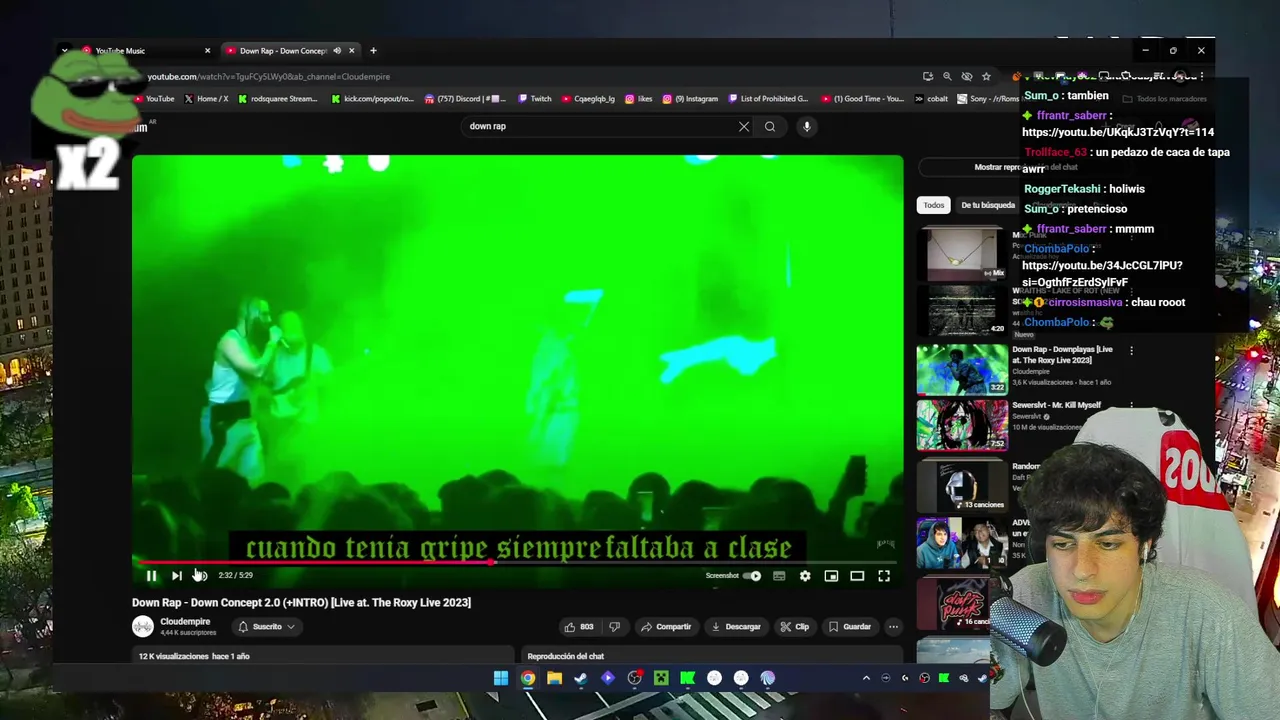Open File Explorer from taskbar
1280x720 pixels.
[554, 678]
